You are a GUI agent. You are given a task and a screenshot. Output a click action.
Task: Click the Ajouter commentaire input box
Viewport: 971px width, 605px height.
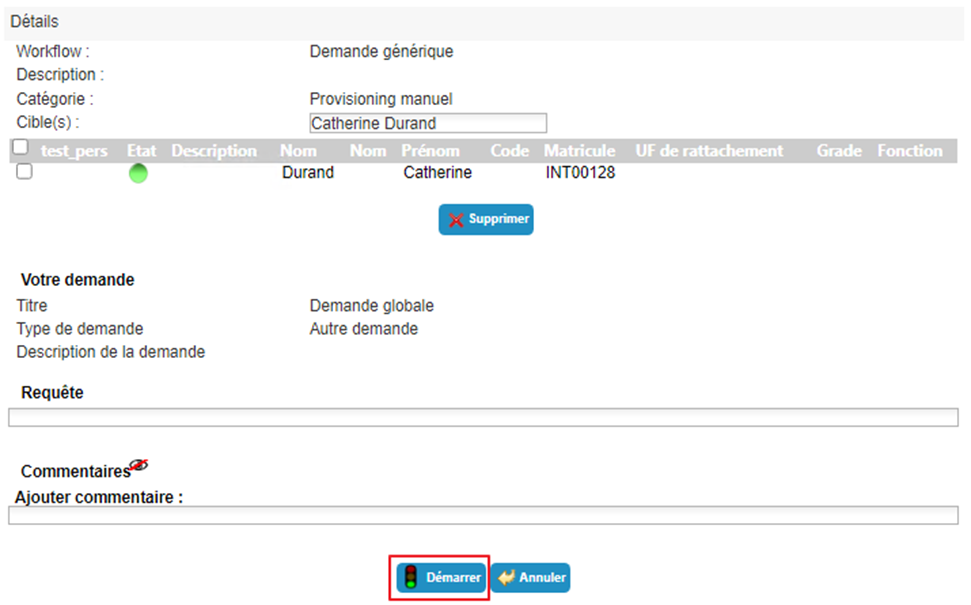483,515
